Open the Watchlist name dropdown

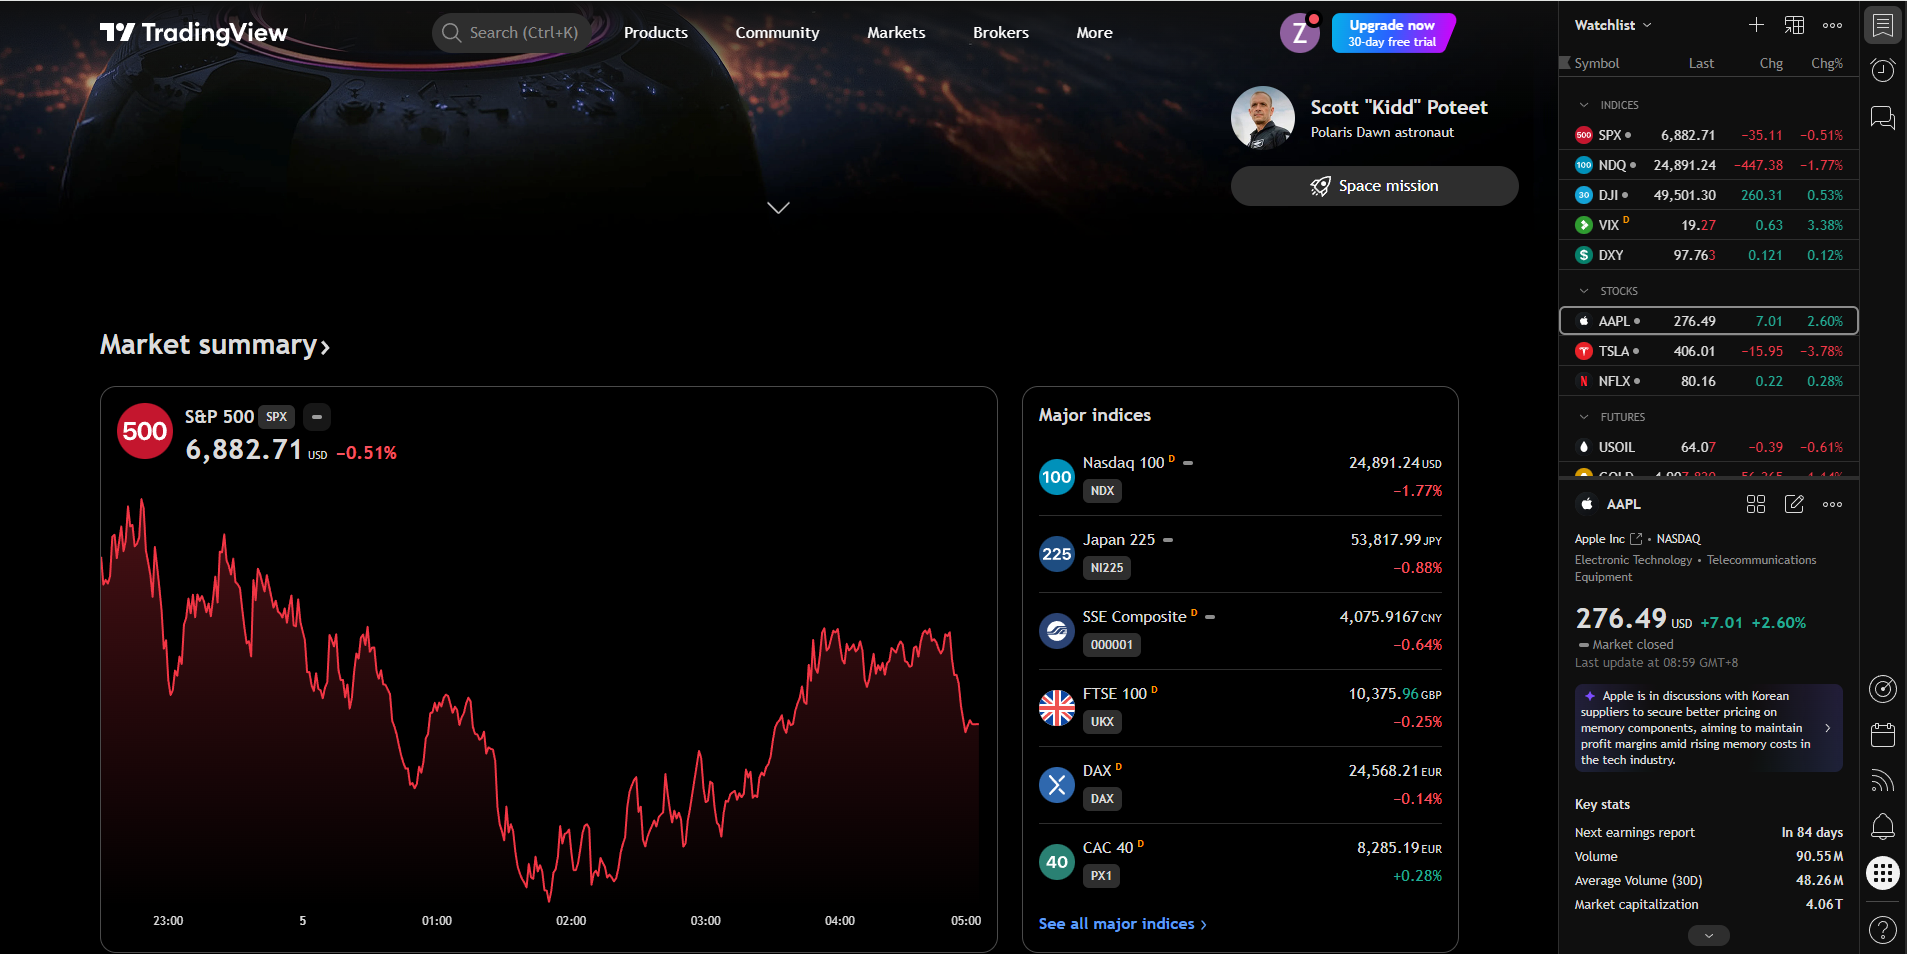click(1612, 25)
